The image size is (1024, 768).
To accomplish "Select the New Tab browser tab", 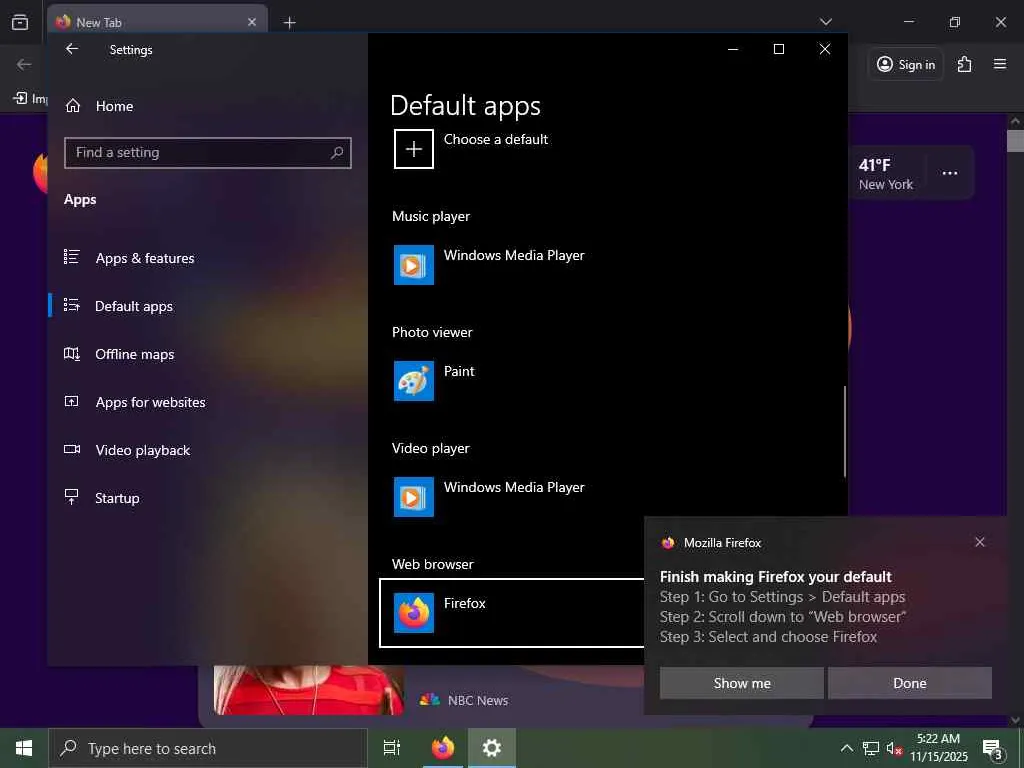I will click(157, 22).
